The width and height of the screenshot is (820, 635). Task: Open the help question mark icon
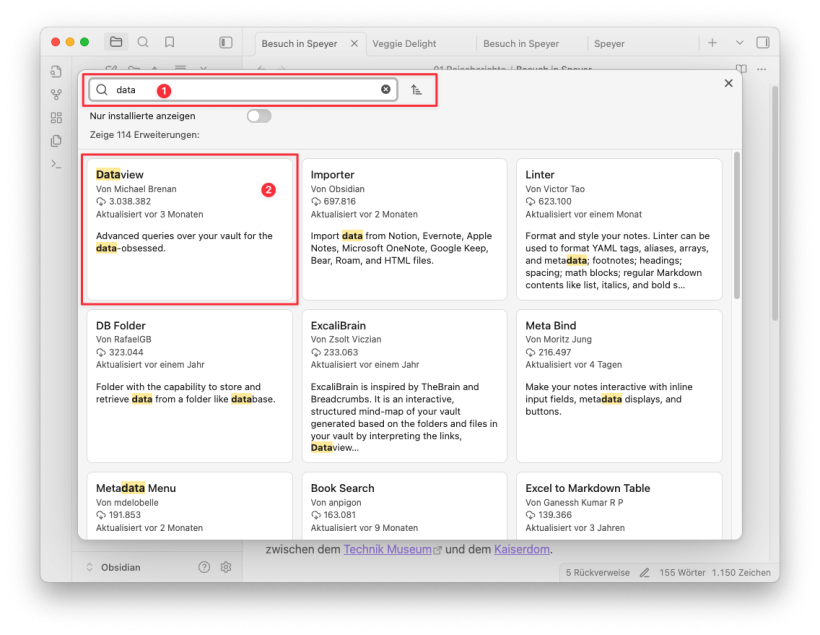tap(204, 567)
